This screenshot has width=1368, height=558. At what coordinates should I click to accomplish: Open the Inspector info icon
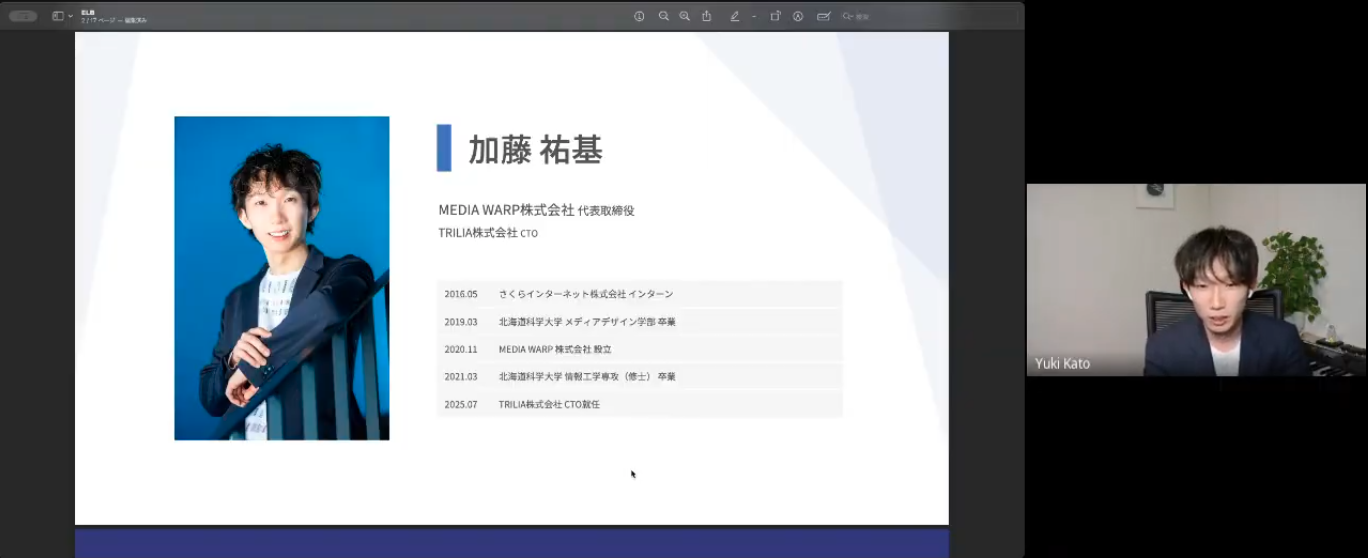click(x=639, y=16)
